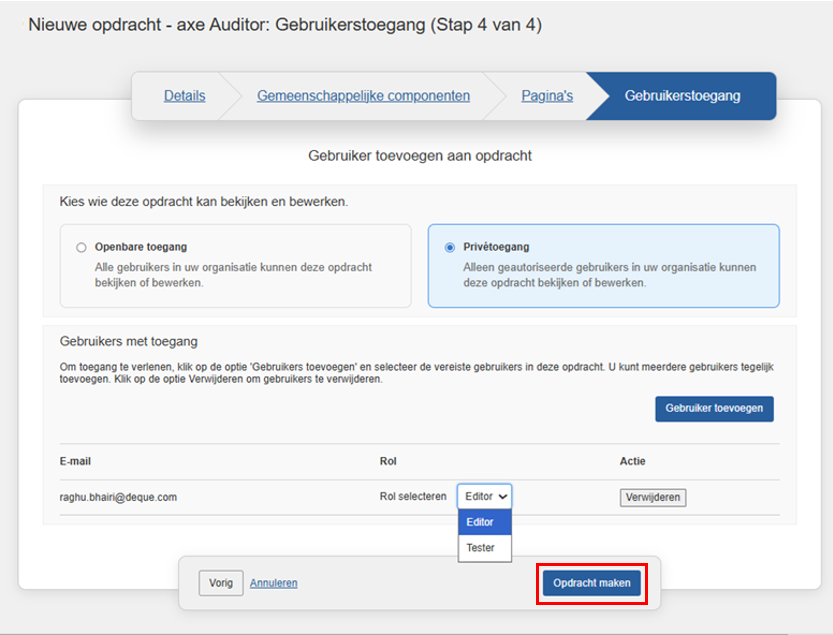
Task: Navigate to the Pagina's step
Action: coord(547,96)
